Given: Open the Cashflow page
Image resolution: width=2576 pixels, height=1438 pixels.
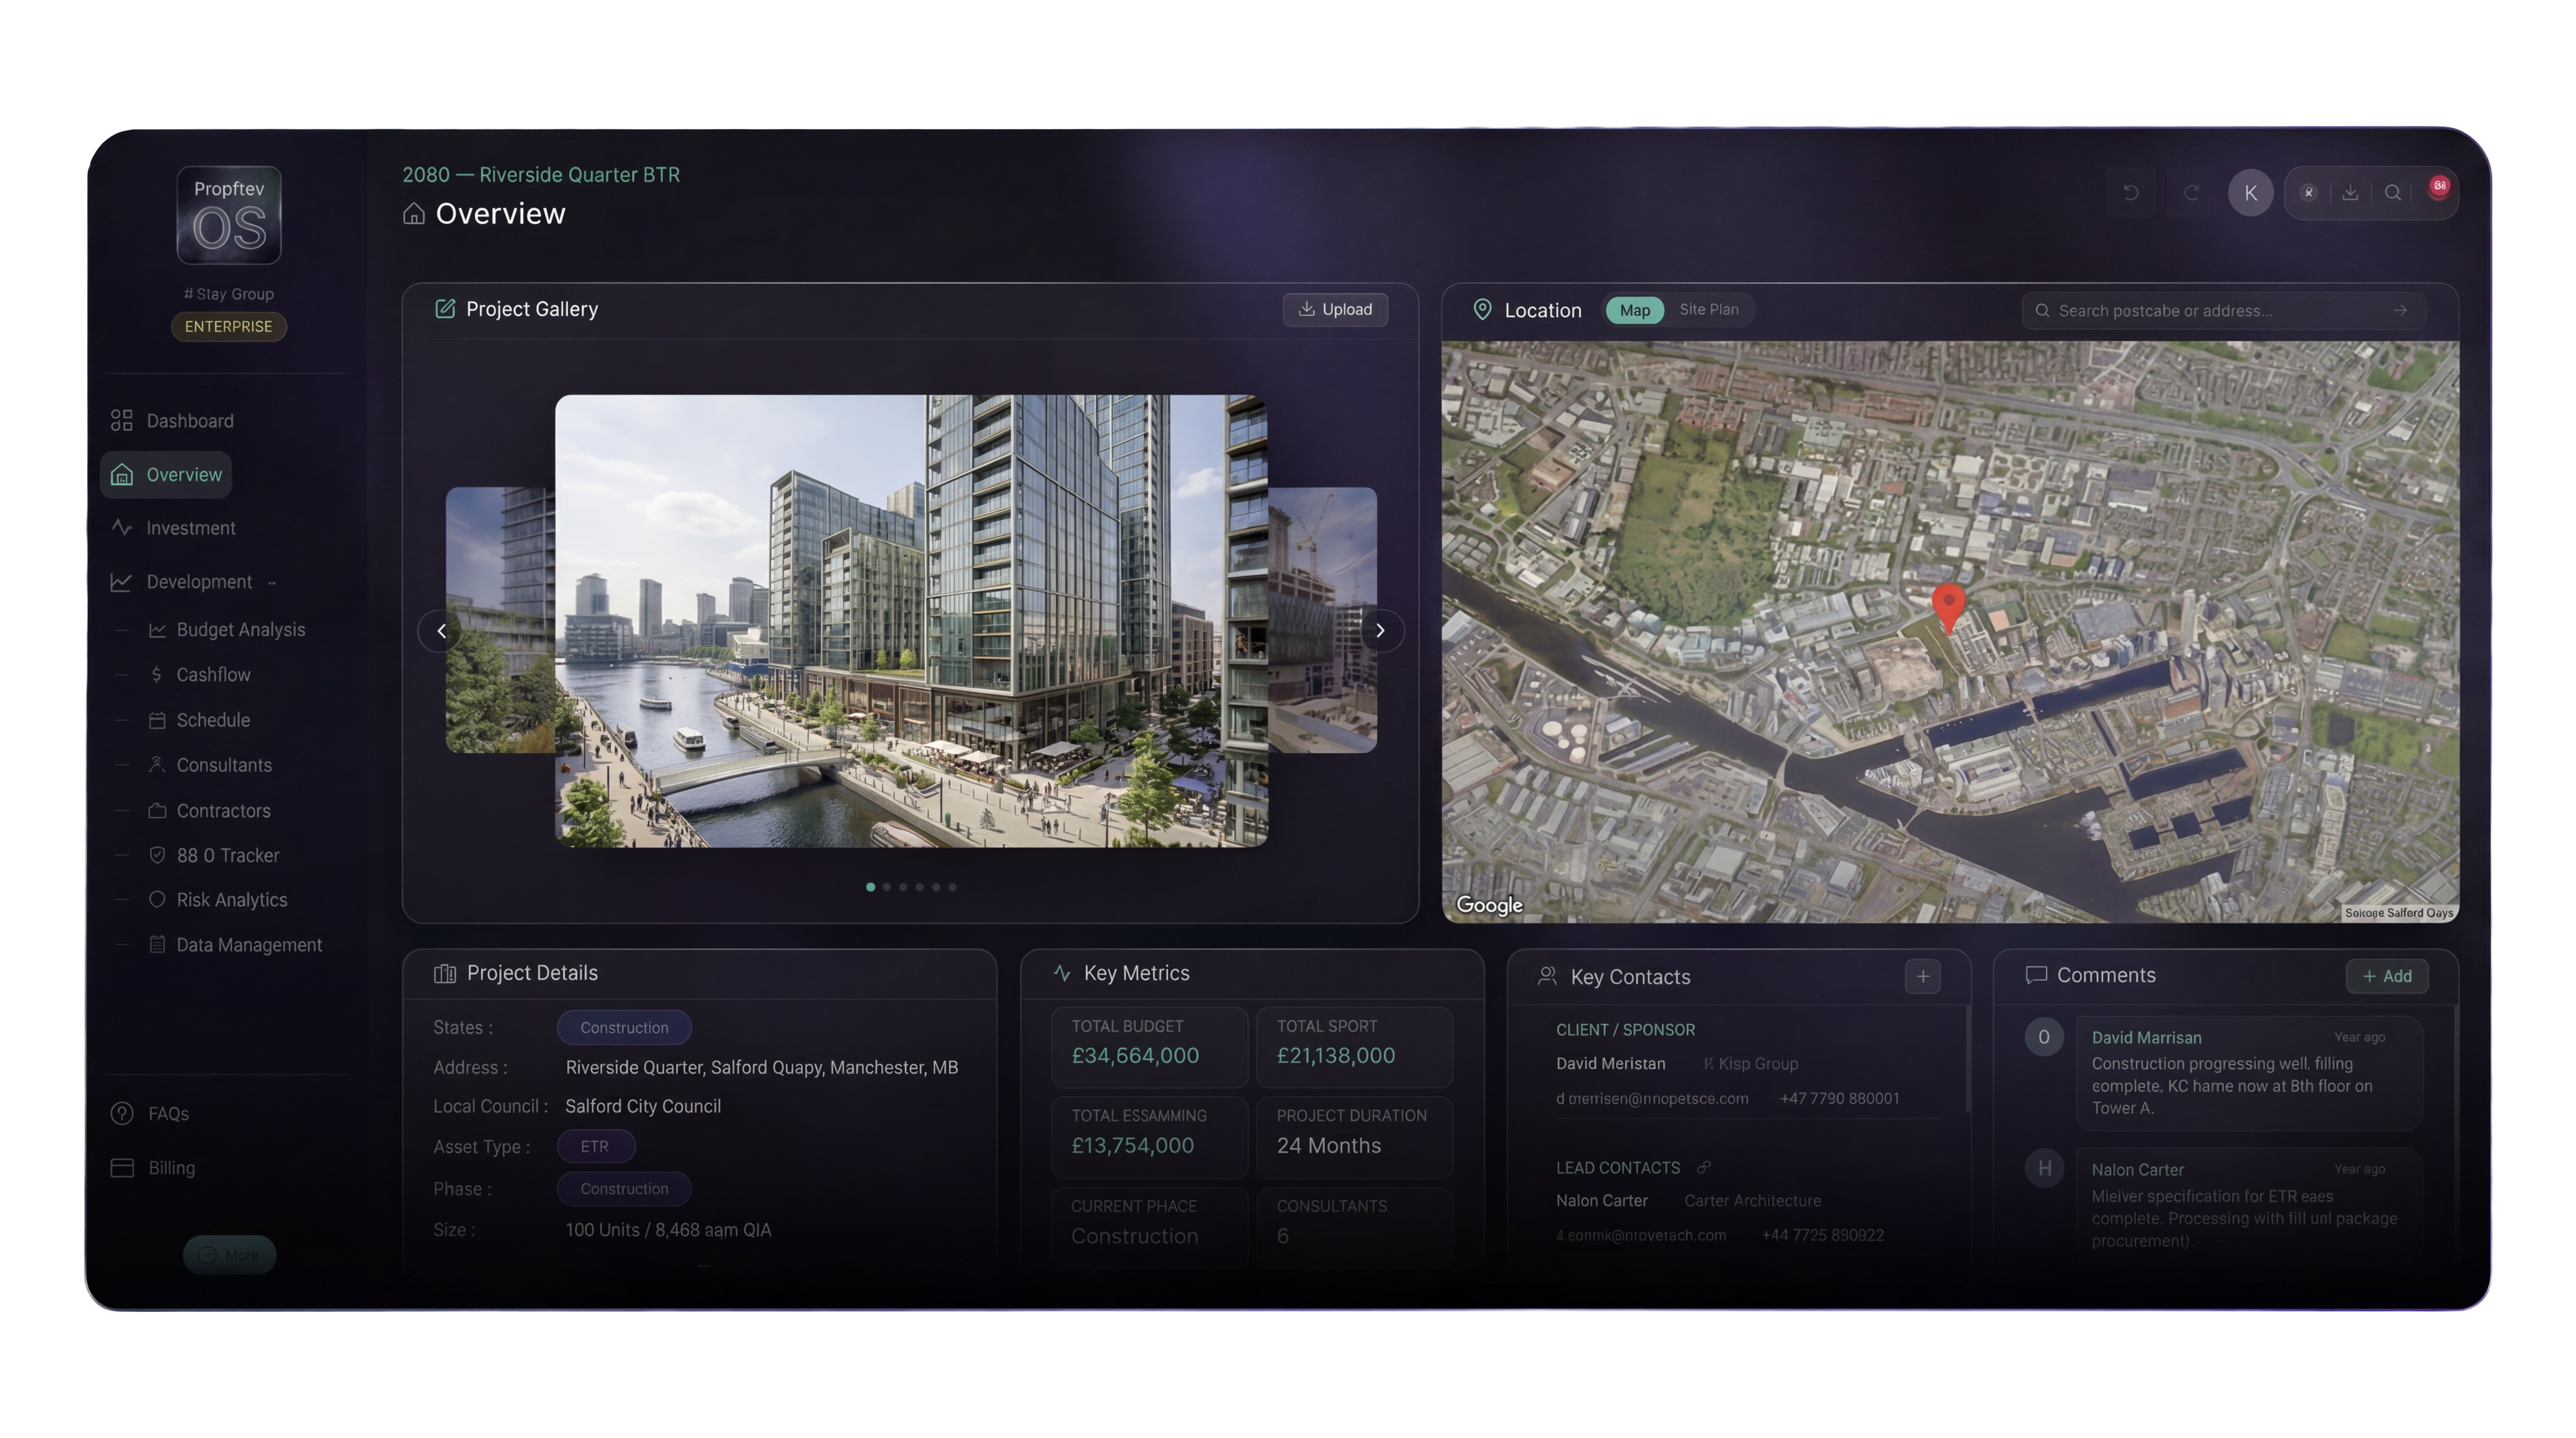Looking at the screenshot, I should point(214,675).
